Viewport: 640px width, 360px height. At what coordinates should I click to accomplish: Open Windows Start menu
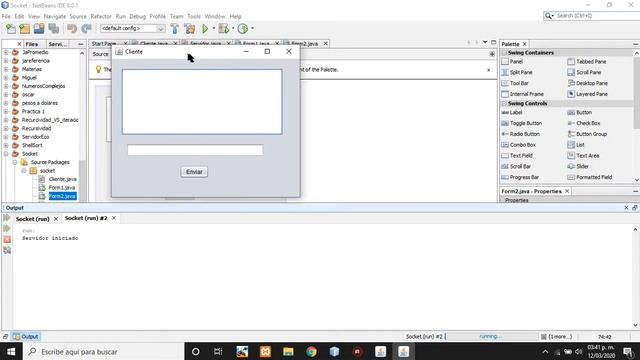click(11, 351)
